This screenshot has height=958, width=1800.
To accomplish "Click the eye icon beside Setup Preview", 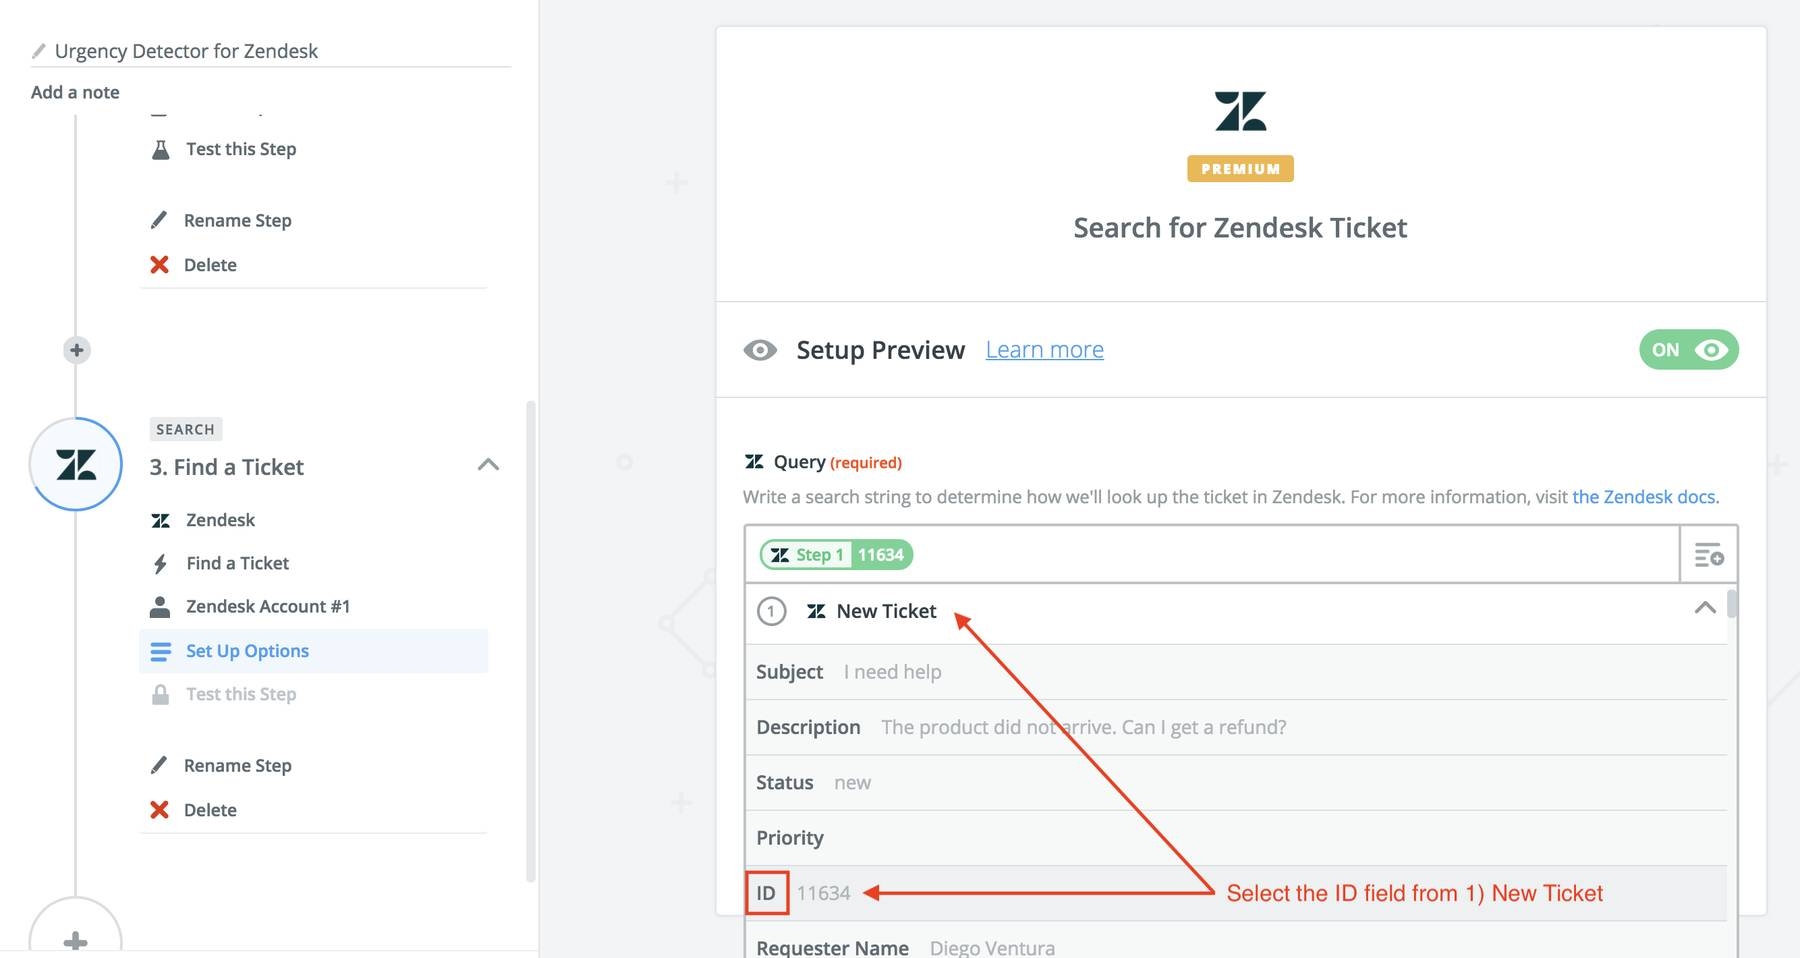I will coord(760,350).
